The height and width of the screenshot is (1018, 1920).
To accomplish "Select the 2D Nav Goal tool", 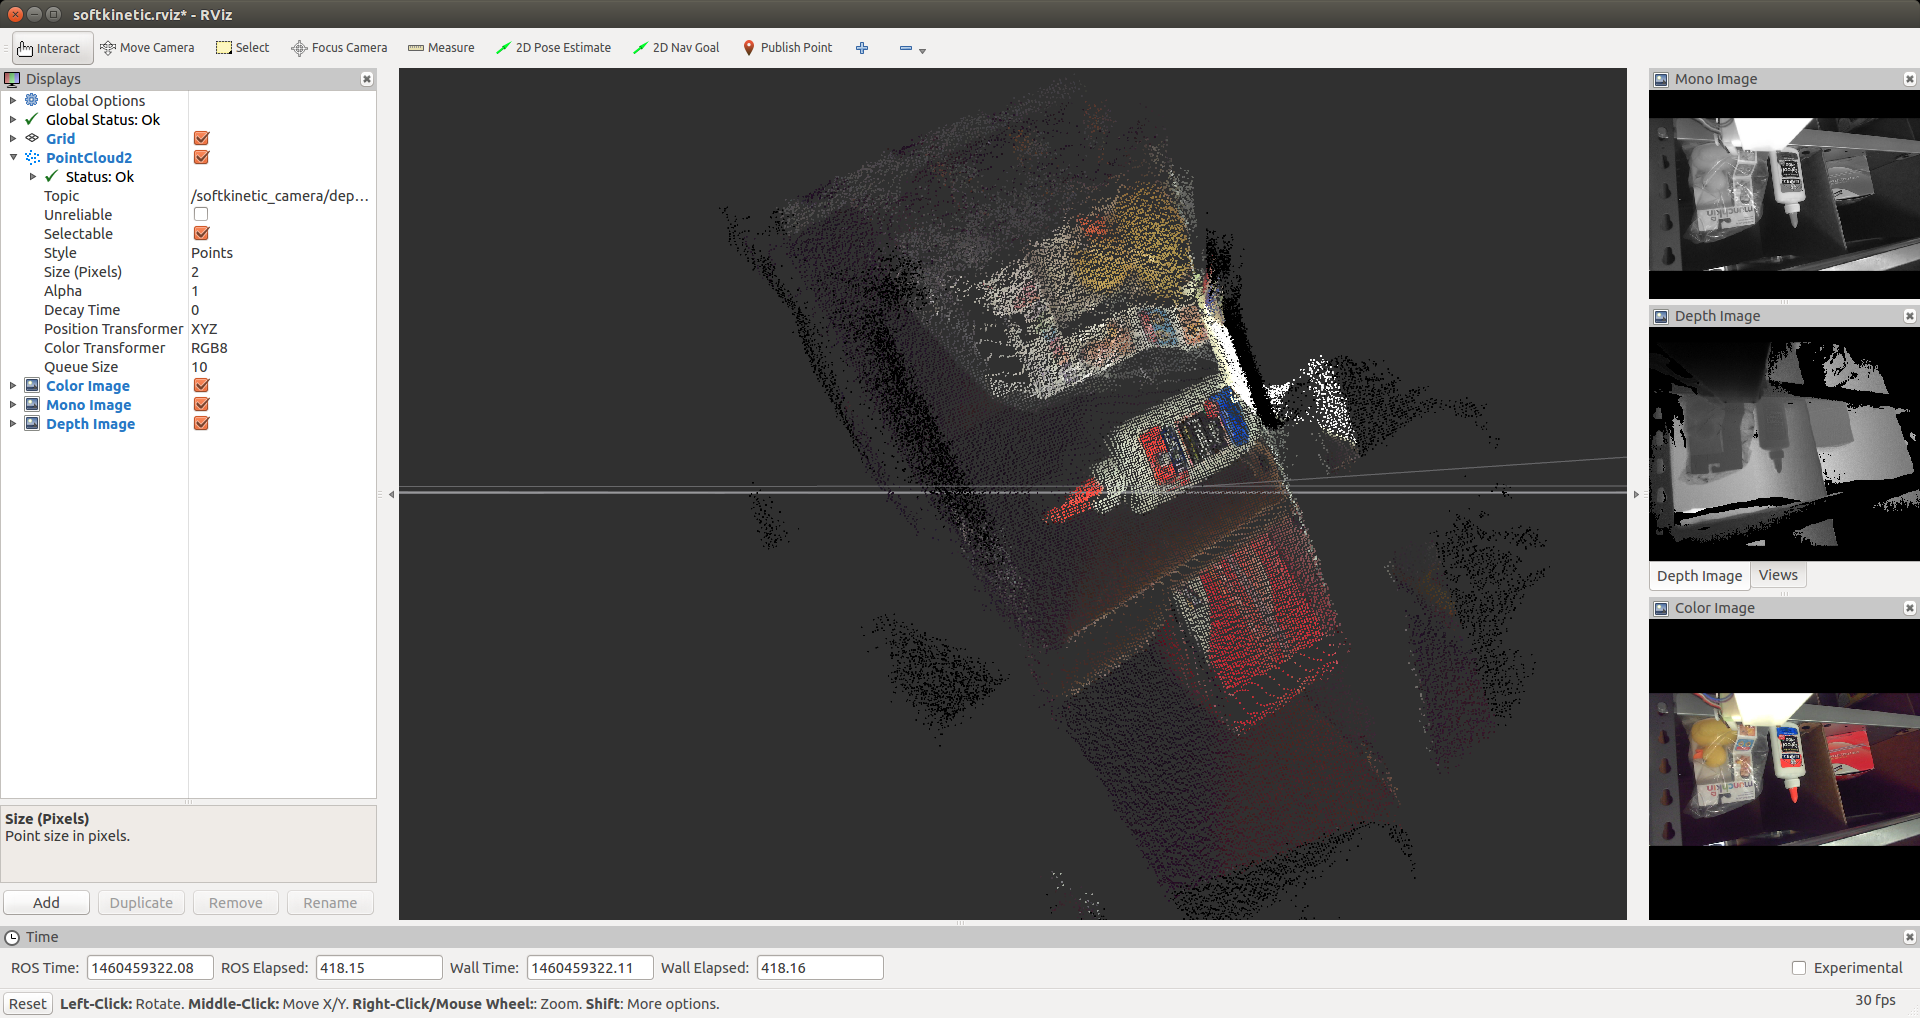I will coord(676,48).
